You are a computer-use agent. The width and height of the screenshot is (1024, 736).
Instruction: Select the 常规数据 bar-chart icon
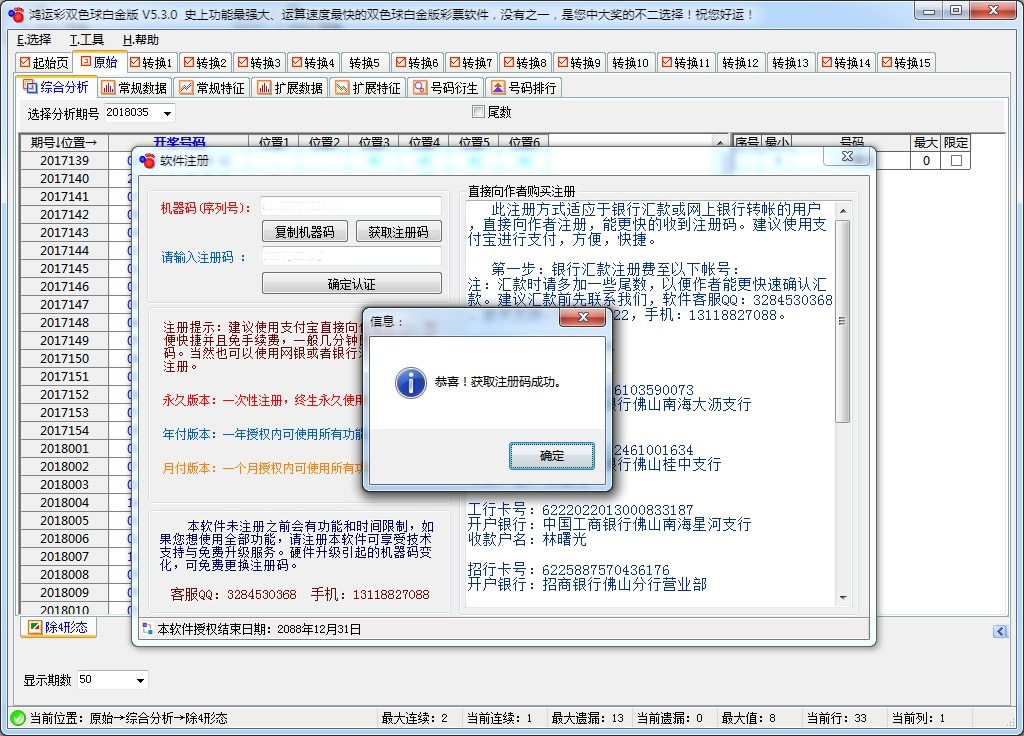click(106, 87)
